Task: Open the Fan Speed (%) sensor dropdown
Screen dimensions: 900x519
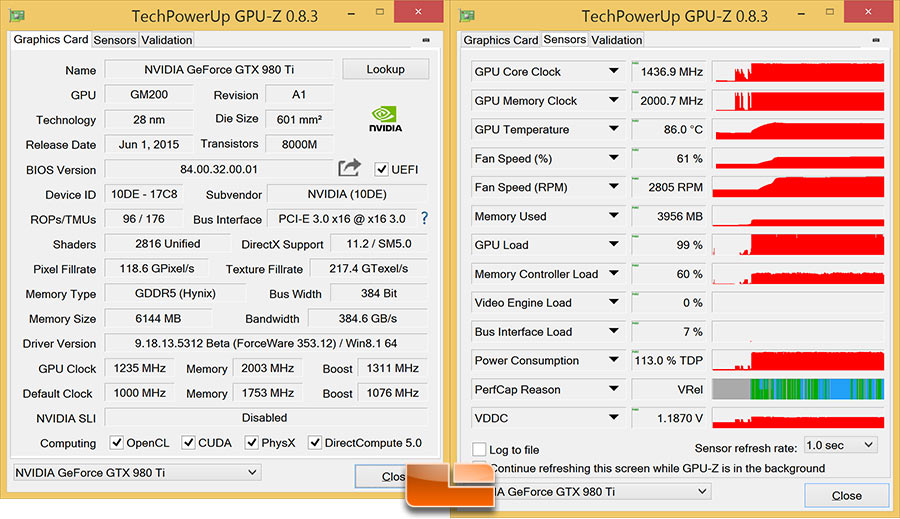Action: pos(614,158)
